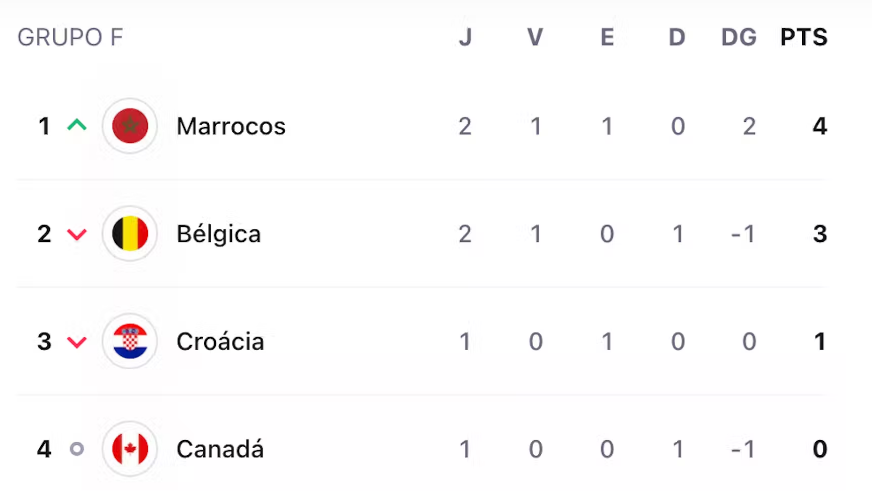872x500 pixels.
Task: Open the Croácia team name
Action: (x=220, y=341)
